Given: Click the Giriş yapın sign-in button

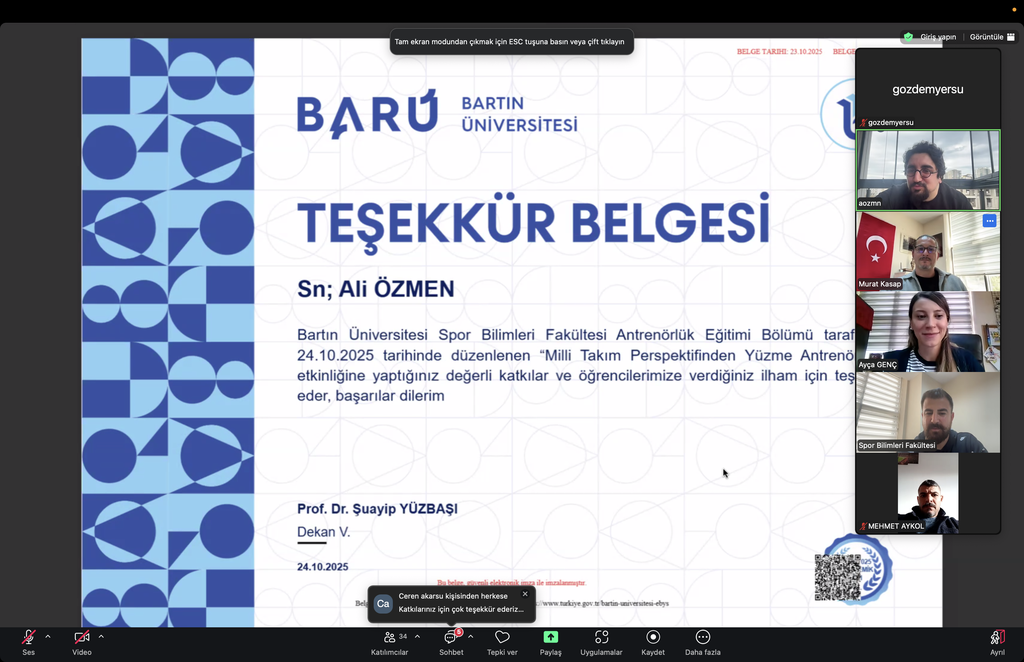Looking at the screenshot, I should [938, 37].
